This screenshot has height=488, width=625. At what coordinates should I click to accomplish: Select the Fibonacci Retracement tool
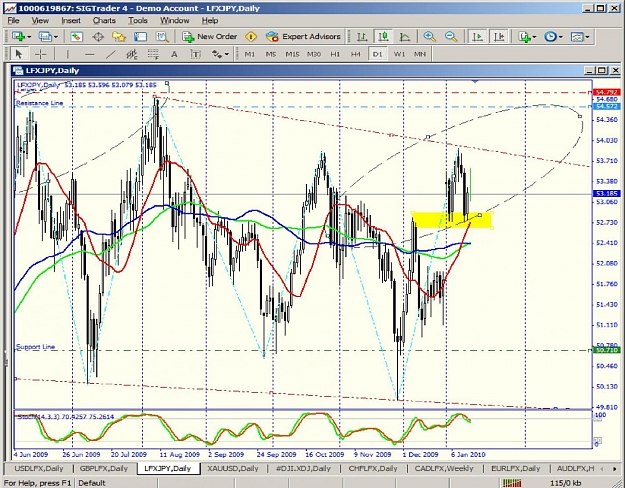tap(153, 54)
